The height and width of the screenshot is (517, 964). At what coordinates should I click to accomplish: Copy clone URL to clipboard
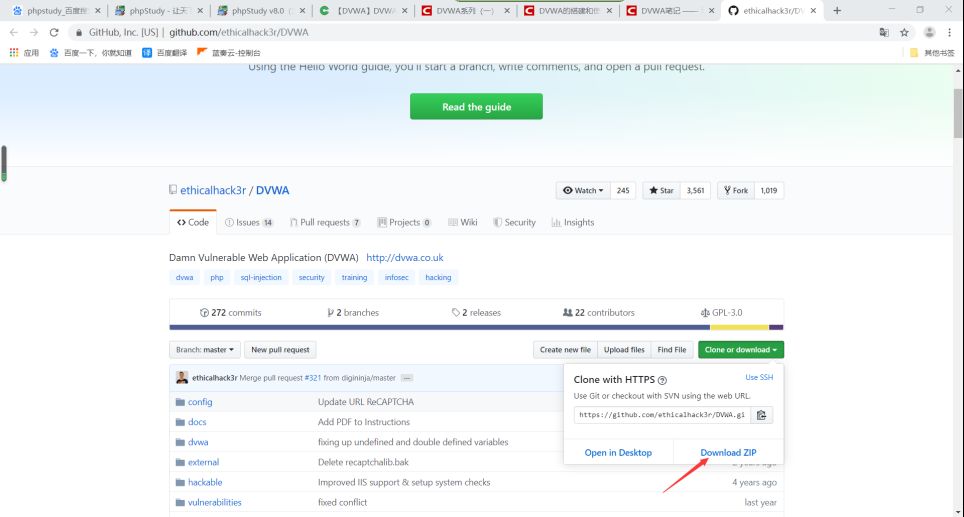[761, 415]
